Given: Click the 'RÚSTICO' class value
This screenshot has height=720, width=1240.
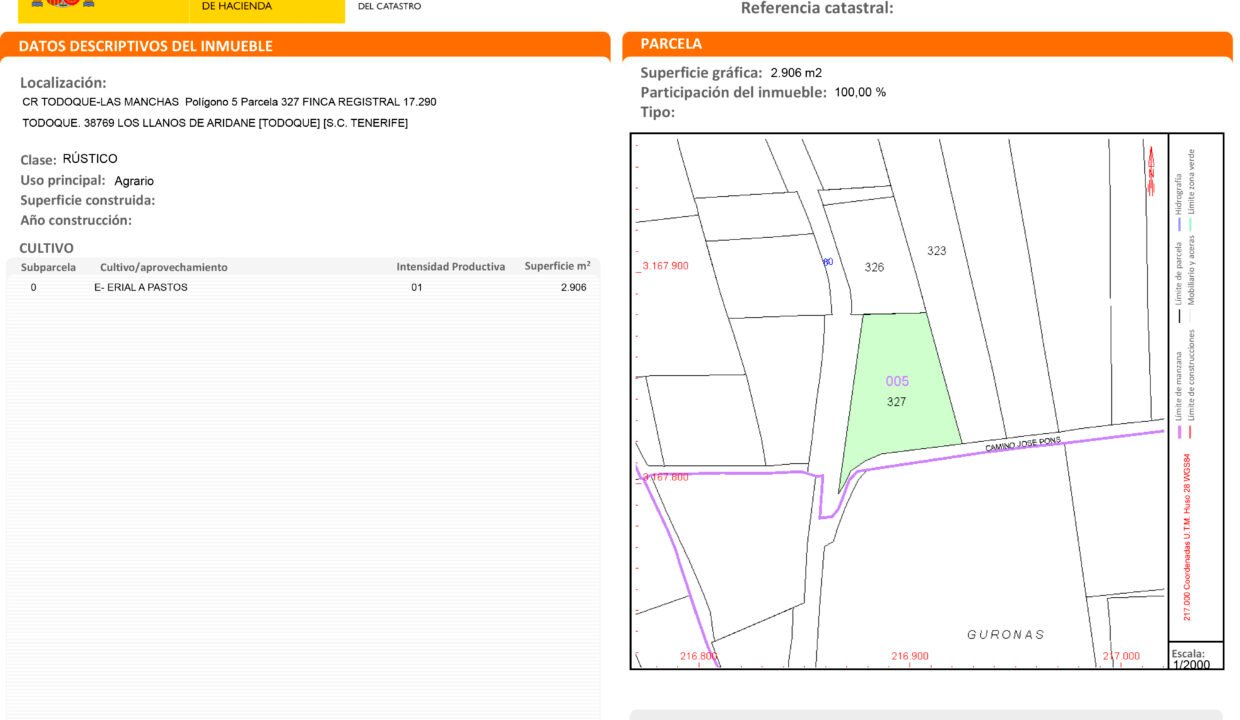Looking at the screenshot, I should click(90, 159).
